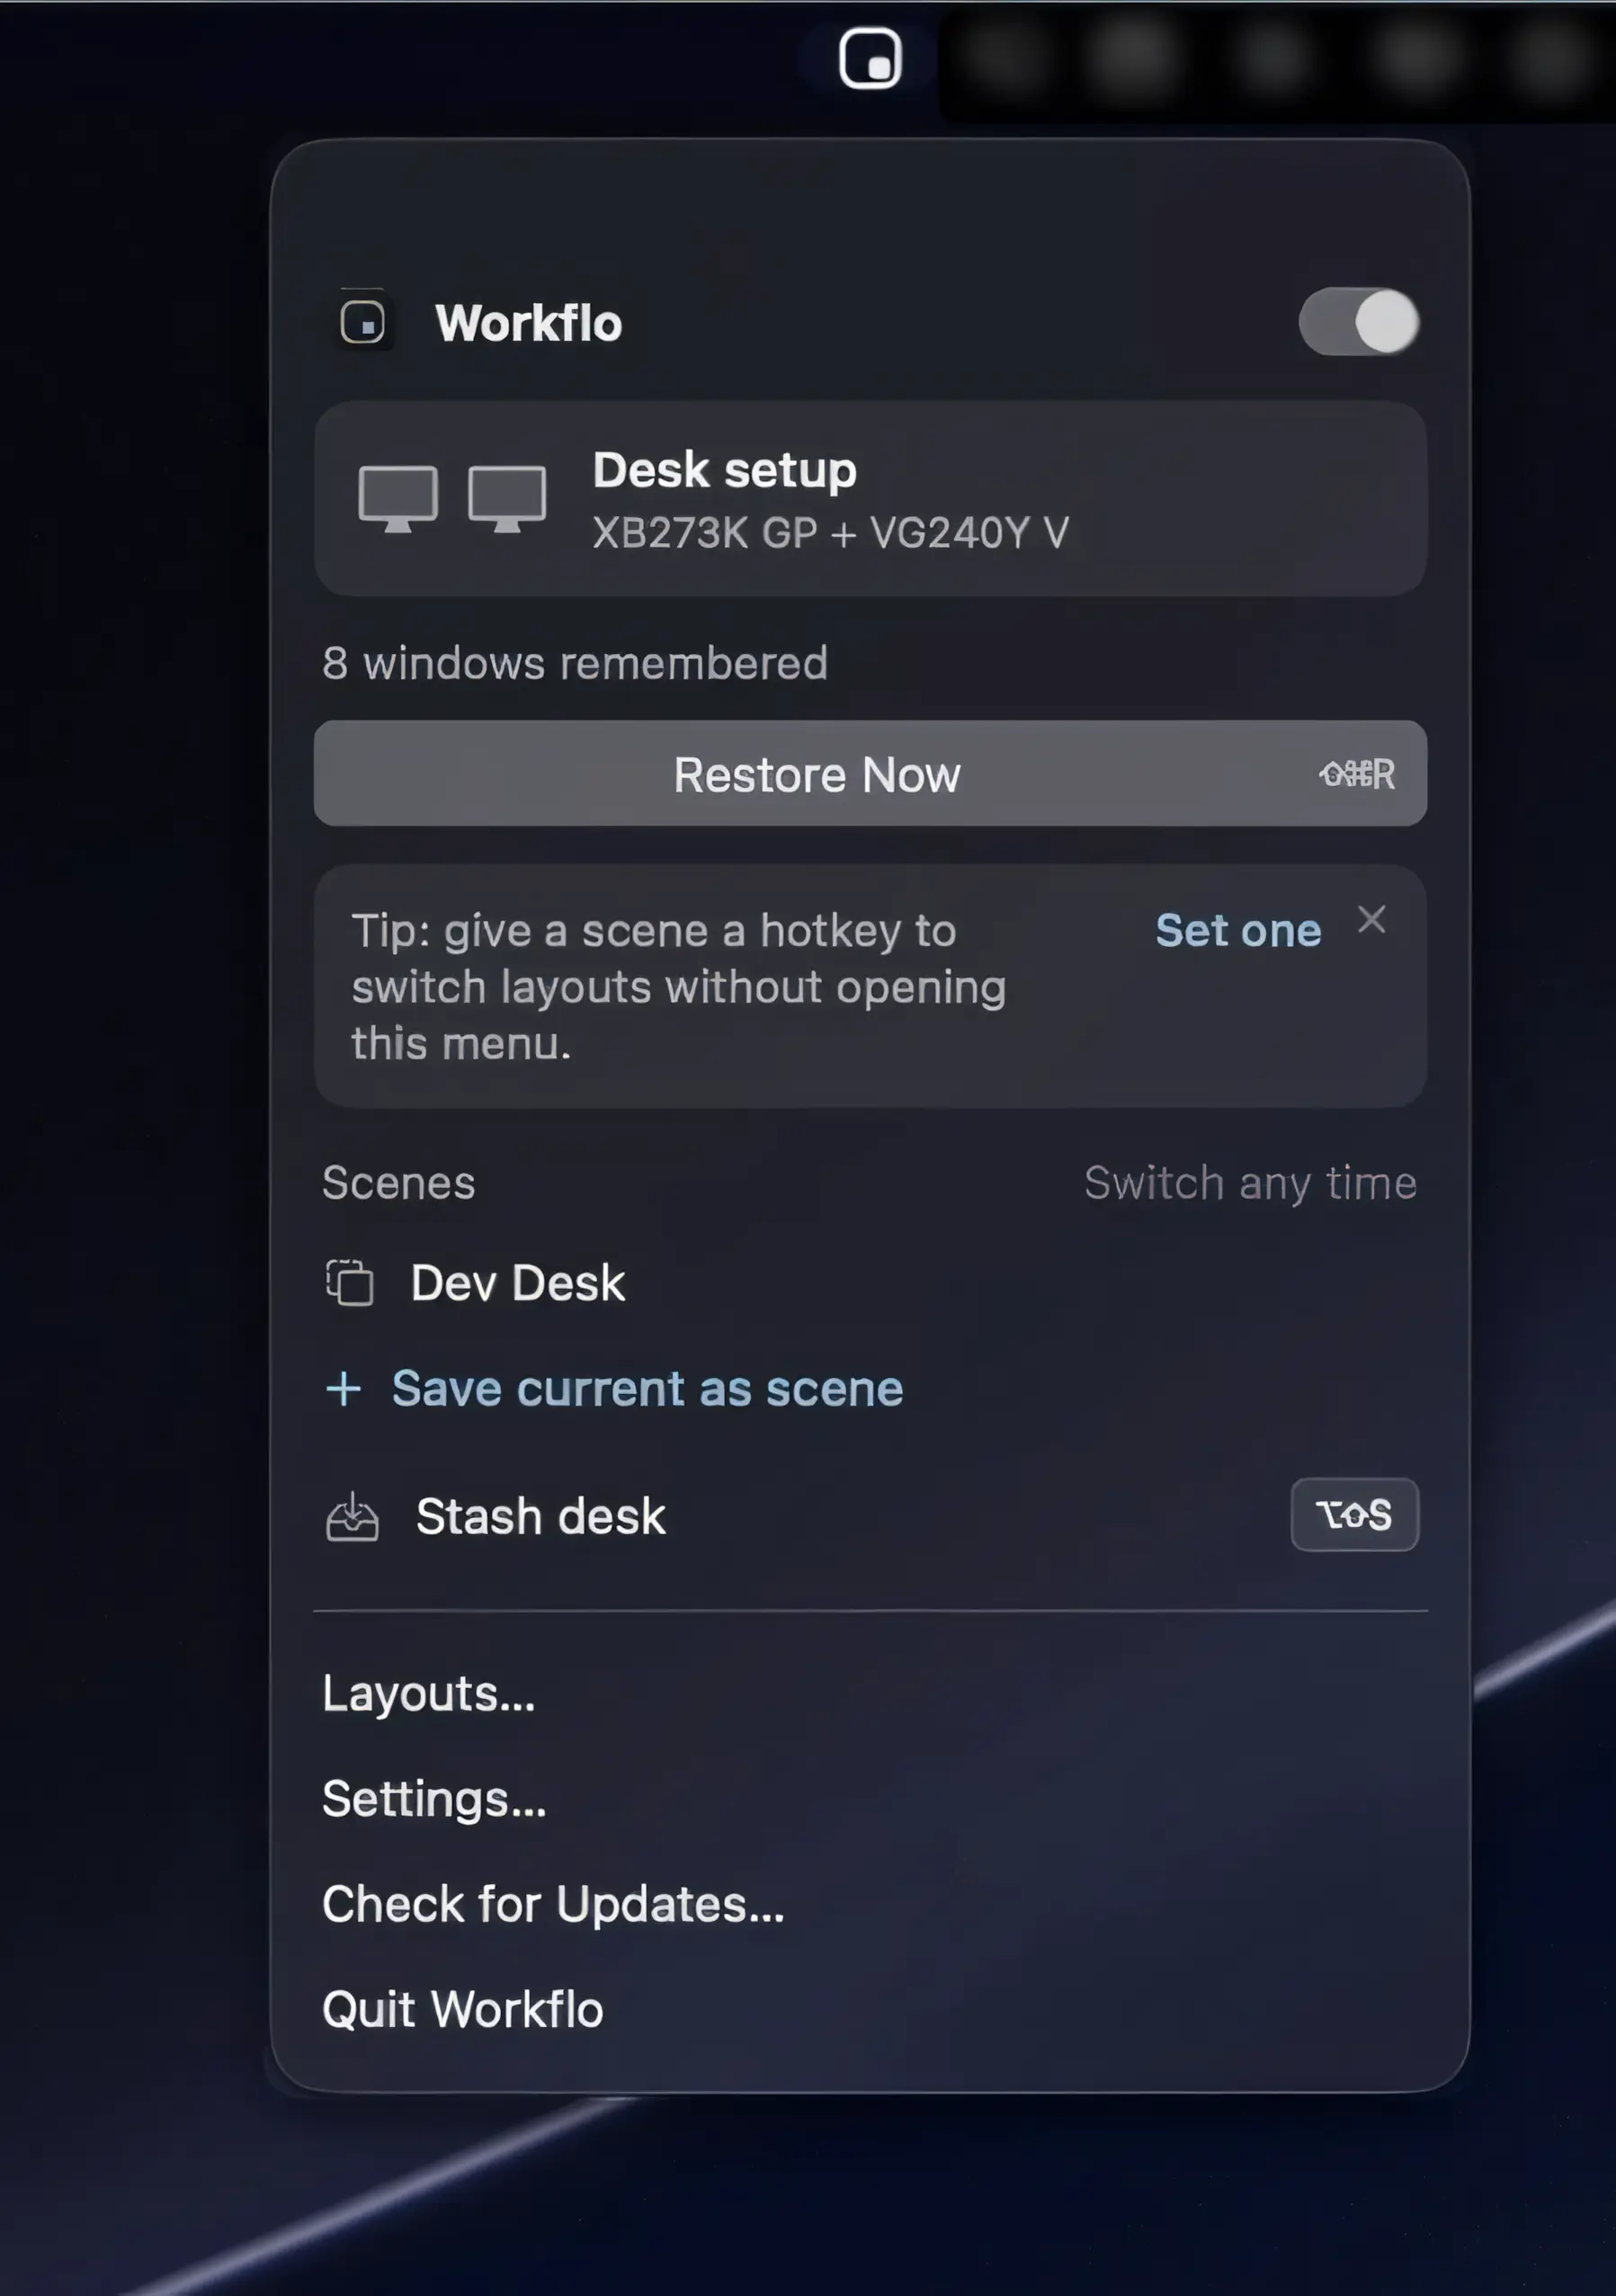Open the Desk setup display card

pos(870,499)
